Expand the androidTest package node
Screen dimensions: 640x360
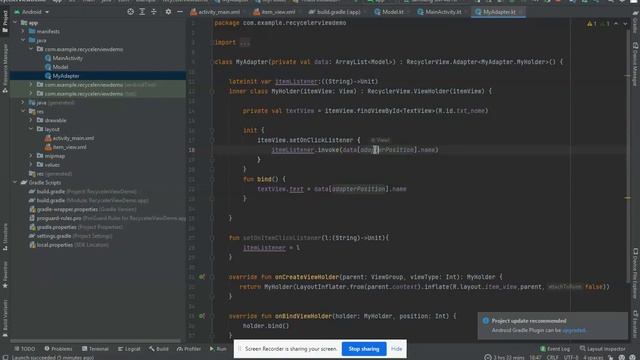click(x=31, y=84)
